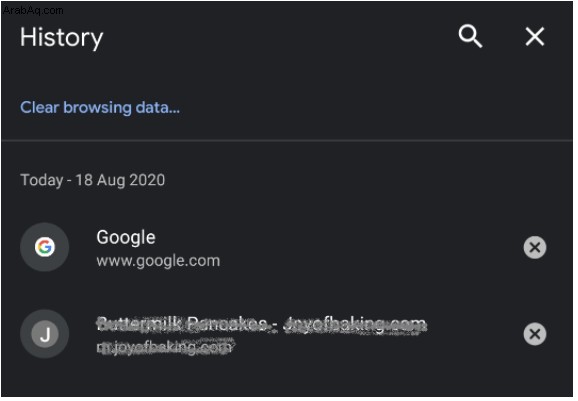
Task: Click the dark circle behind the J avatar
Action: 45,334
